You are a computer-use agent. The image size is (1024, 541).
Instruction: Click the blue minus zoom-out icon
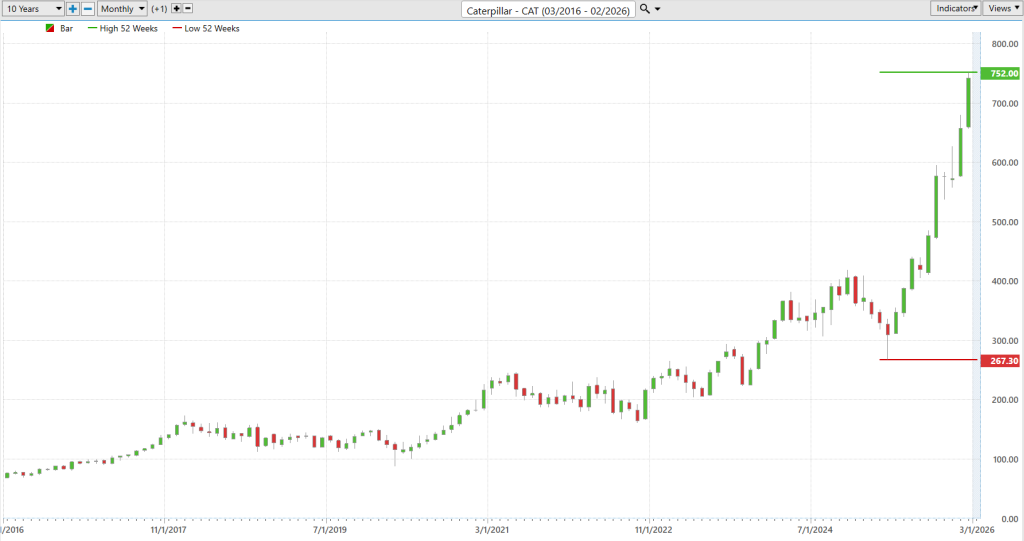click(88, 8)
